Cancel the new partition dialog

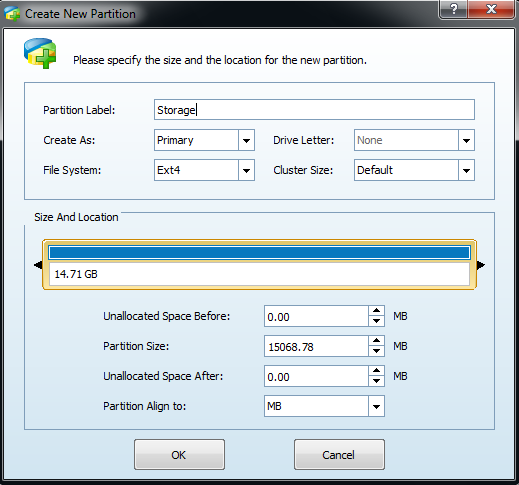339,455
